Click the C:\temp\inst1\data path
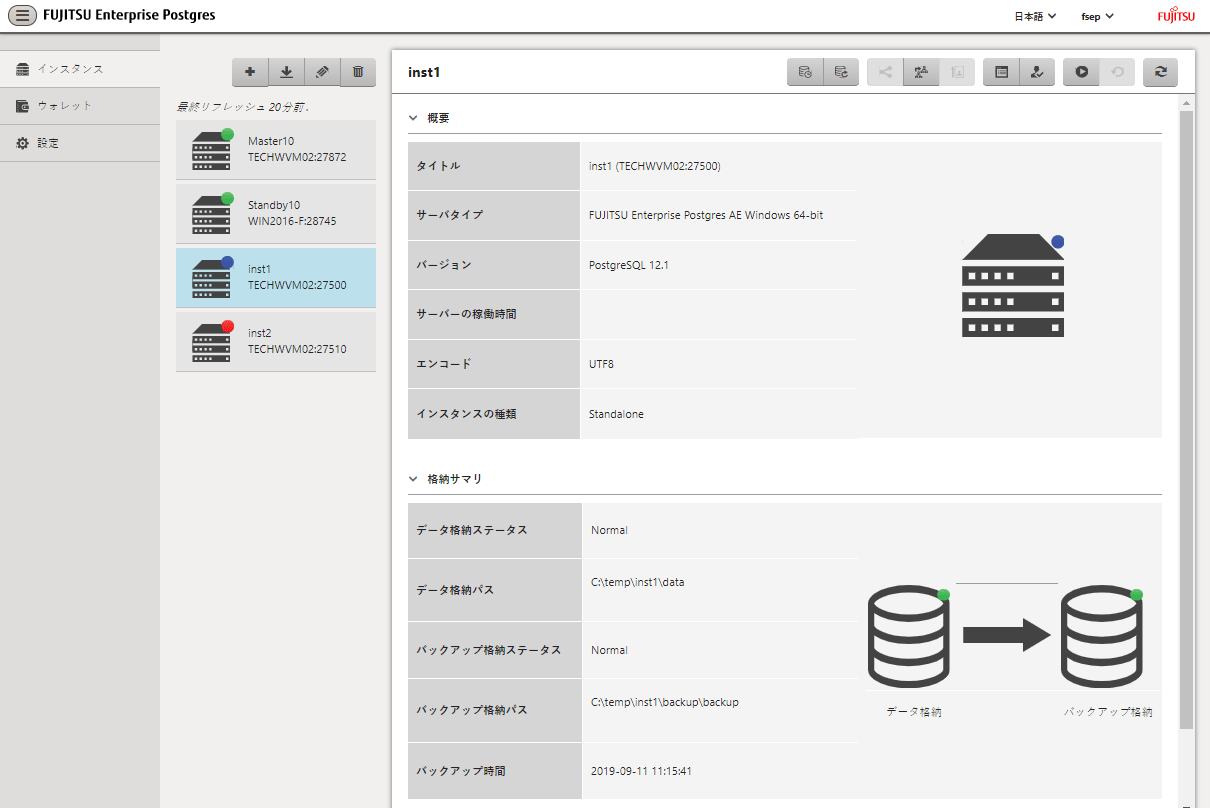This screenshot has height=808, width=1210. point(638,582)
